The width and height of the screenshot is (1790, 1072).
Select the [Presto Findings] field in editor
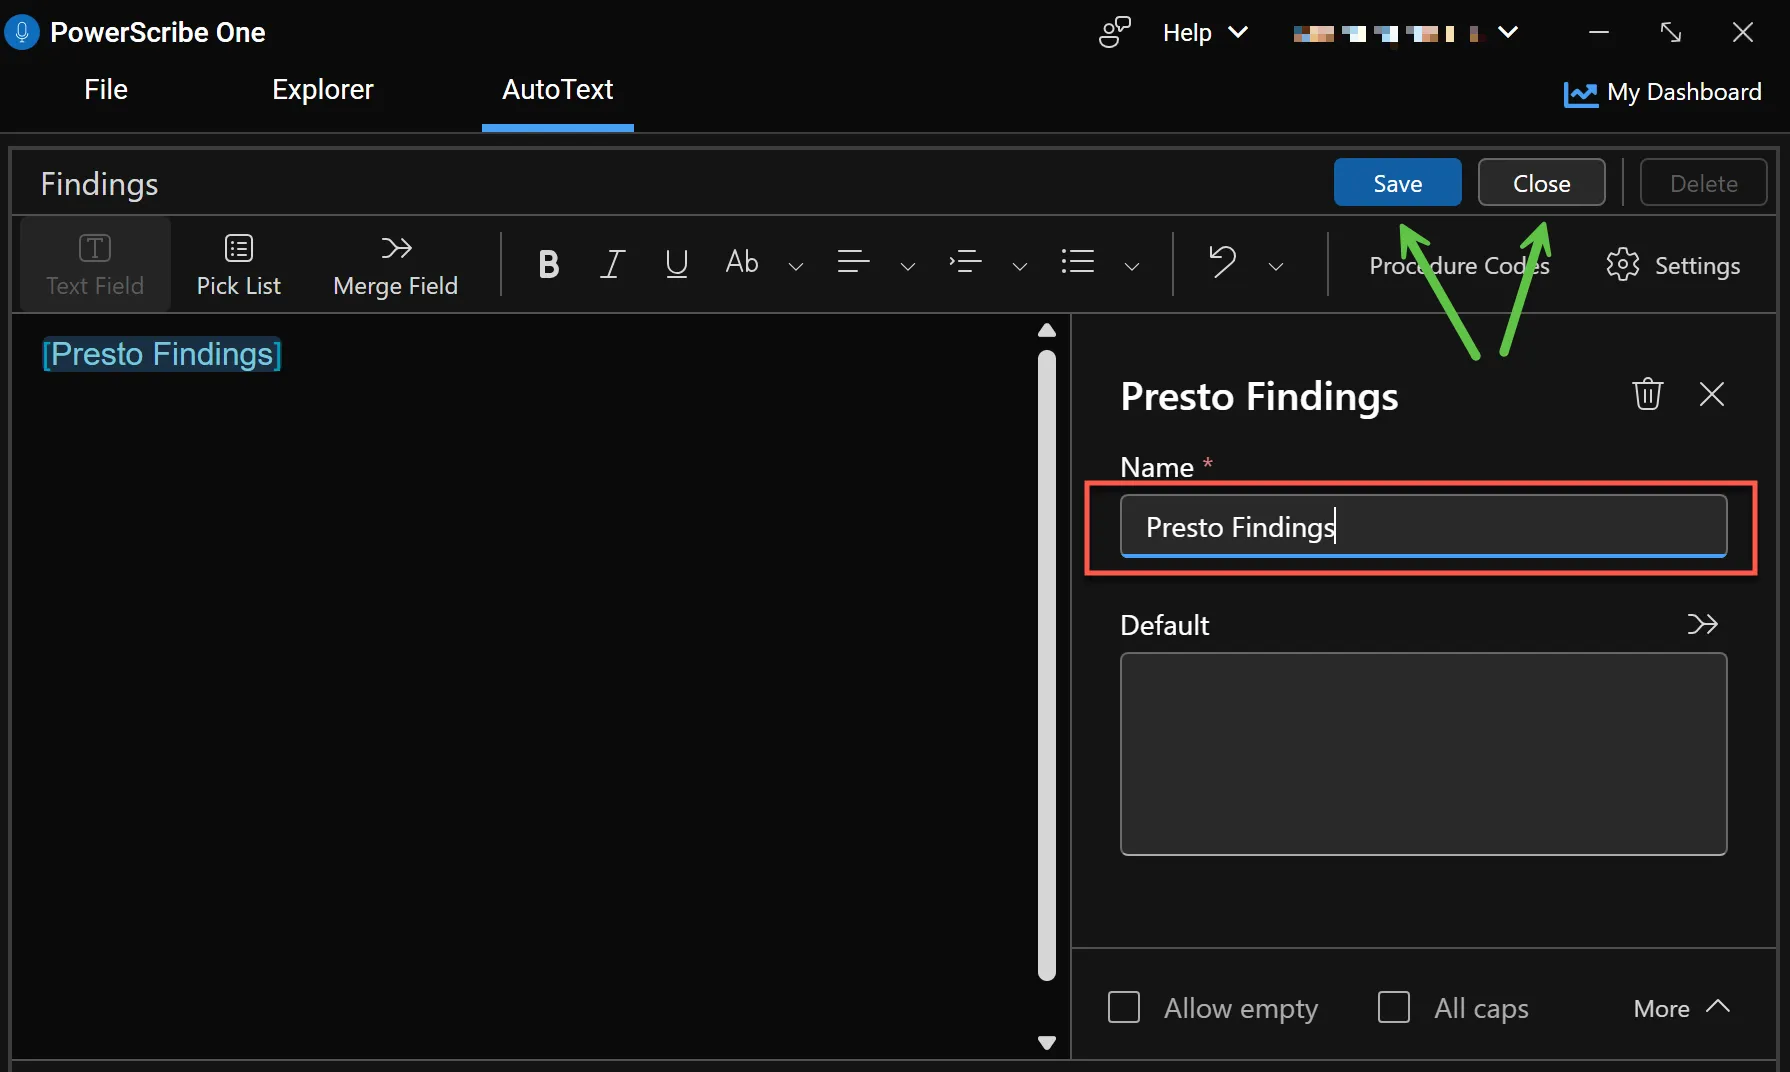pyautogui.click(x=162, y=354)
